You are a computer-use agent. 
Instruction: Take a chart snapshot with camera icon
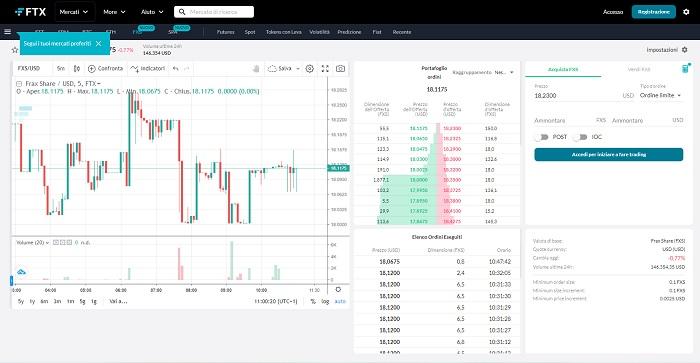pos(340,68)
